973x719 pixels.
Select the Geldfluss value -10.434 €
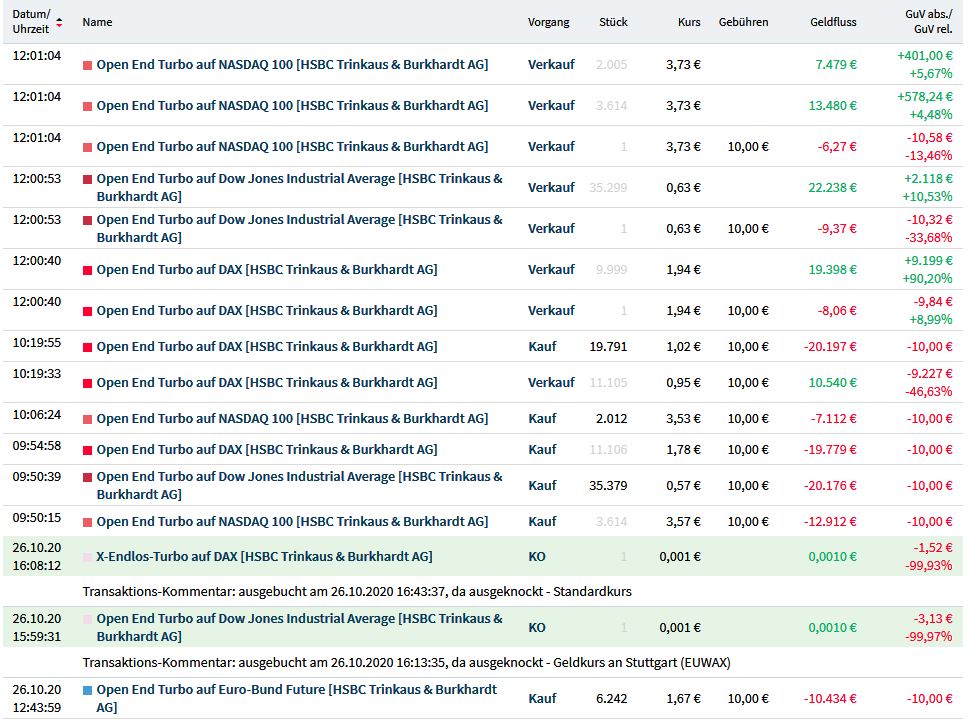coord(830,698)
